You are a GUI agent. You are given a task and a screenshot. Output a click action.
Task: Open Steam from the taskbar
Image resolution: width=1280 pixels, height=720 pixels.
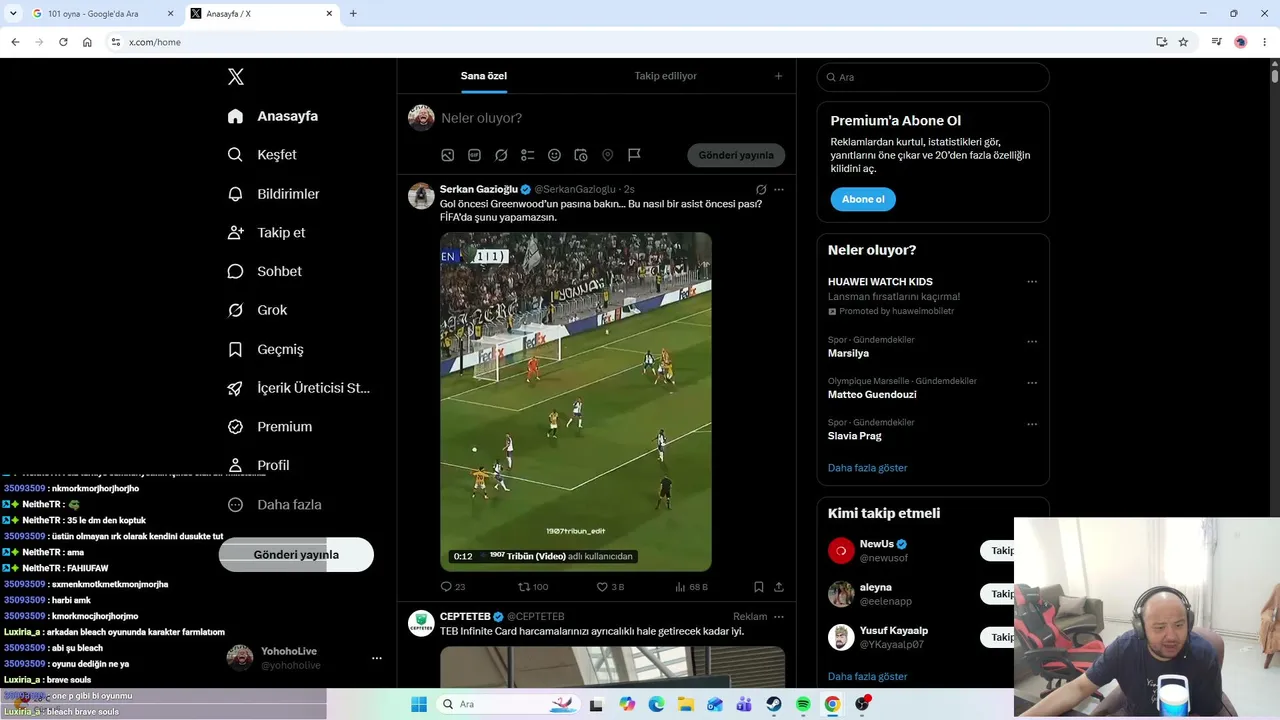[x=774, y=704]
